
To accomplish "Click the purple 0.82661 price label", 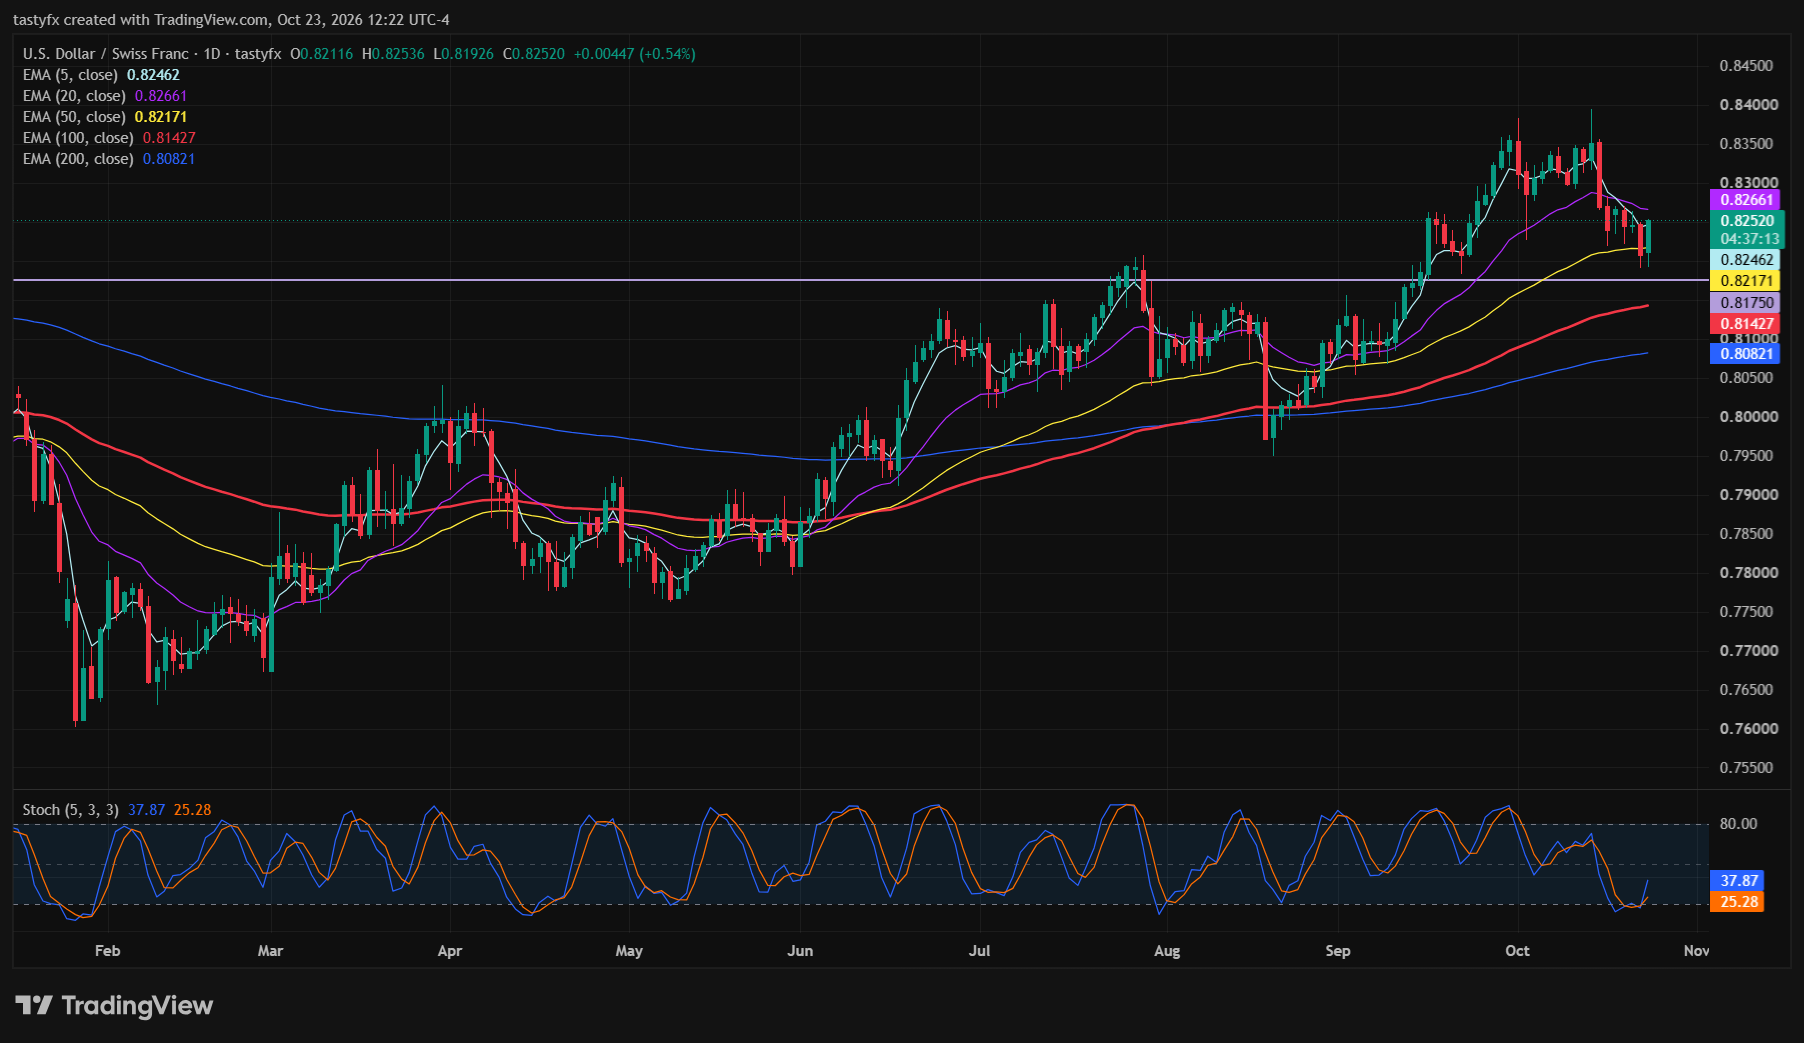I will (1746, 200).
